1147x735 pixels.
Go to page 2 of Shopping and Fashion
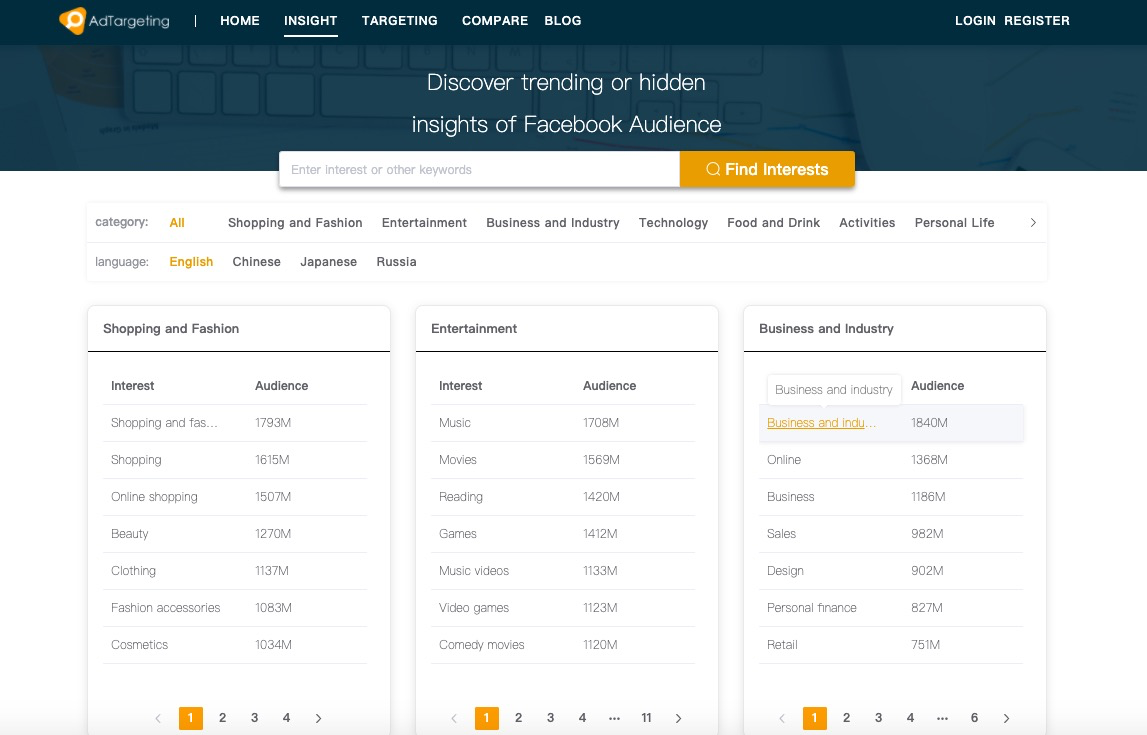[222, 718]
